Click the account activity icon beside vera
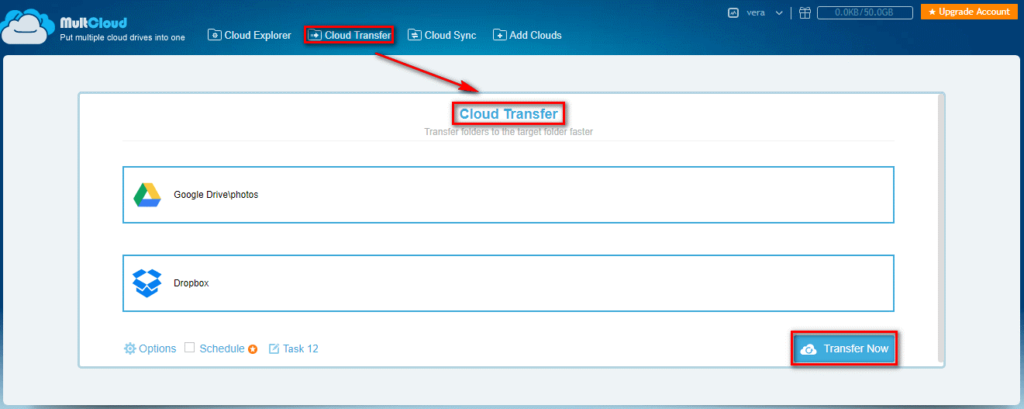This screenshot has height=409, width=1024. tap(733, 12)
